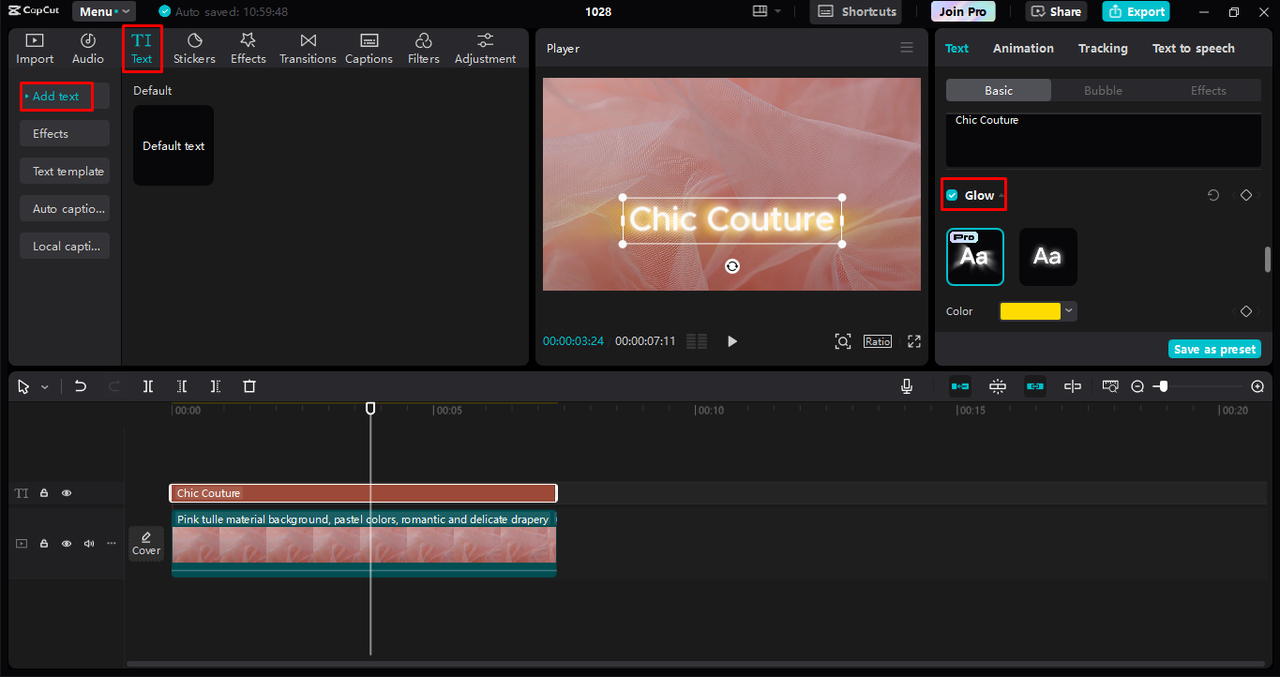Screen dimensions: 1280x677
Task: Toggle the linkage option in timeline toolbar
Action: click(x=1035, y=386)
